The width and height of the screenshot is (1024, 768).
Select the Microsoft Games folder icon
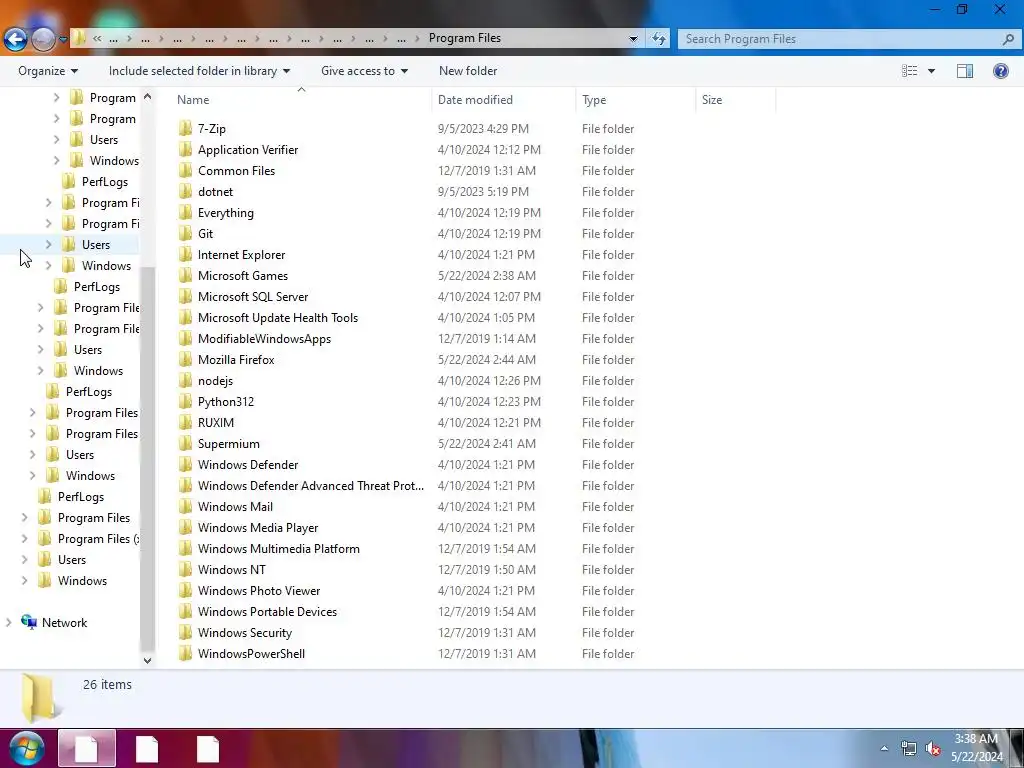[x=185, y=276]
